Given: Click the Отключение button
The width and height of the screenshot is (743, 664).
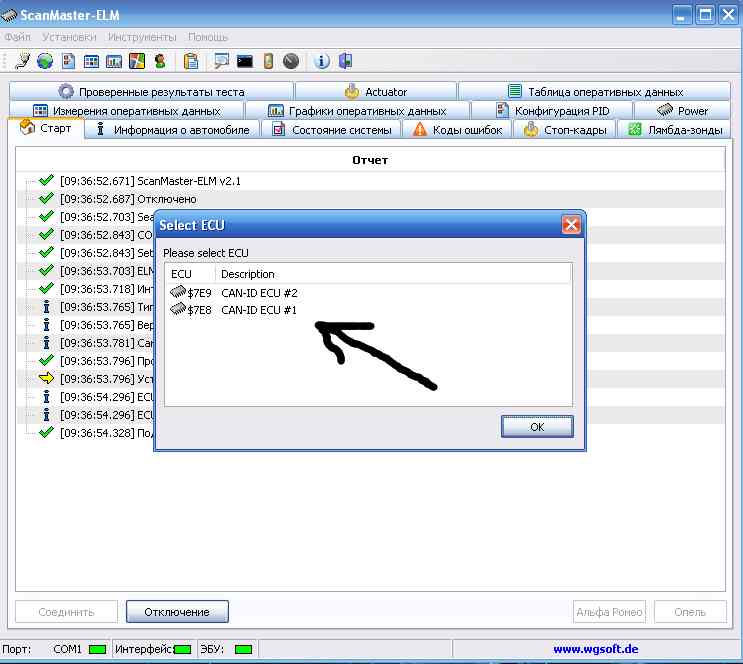Looking at the screenshot, I should click(x=177, y=611).
